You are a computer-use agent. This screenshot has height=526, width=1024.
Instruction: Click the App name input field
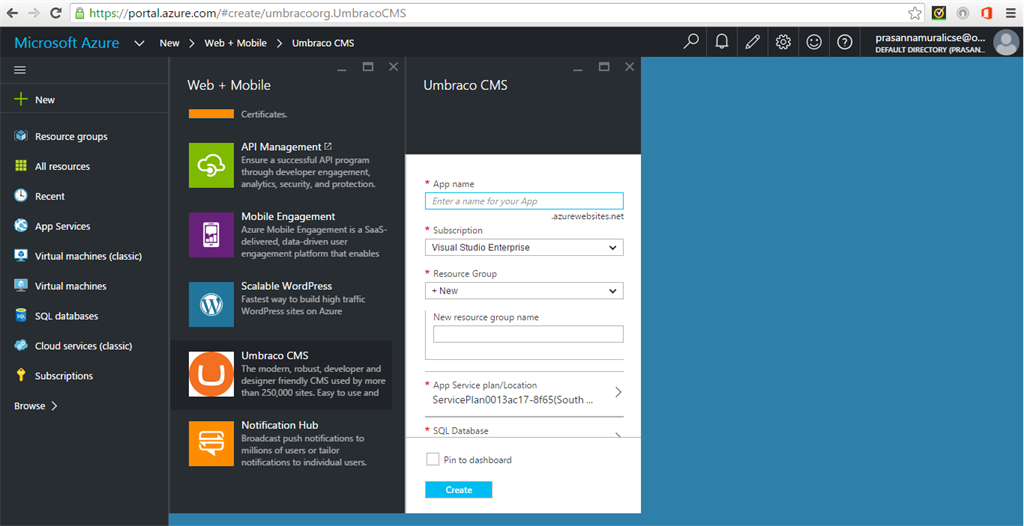tap(524, 201)
